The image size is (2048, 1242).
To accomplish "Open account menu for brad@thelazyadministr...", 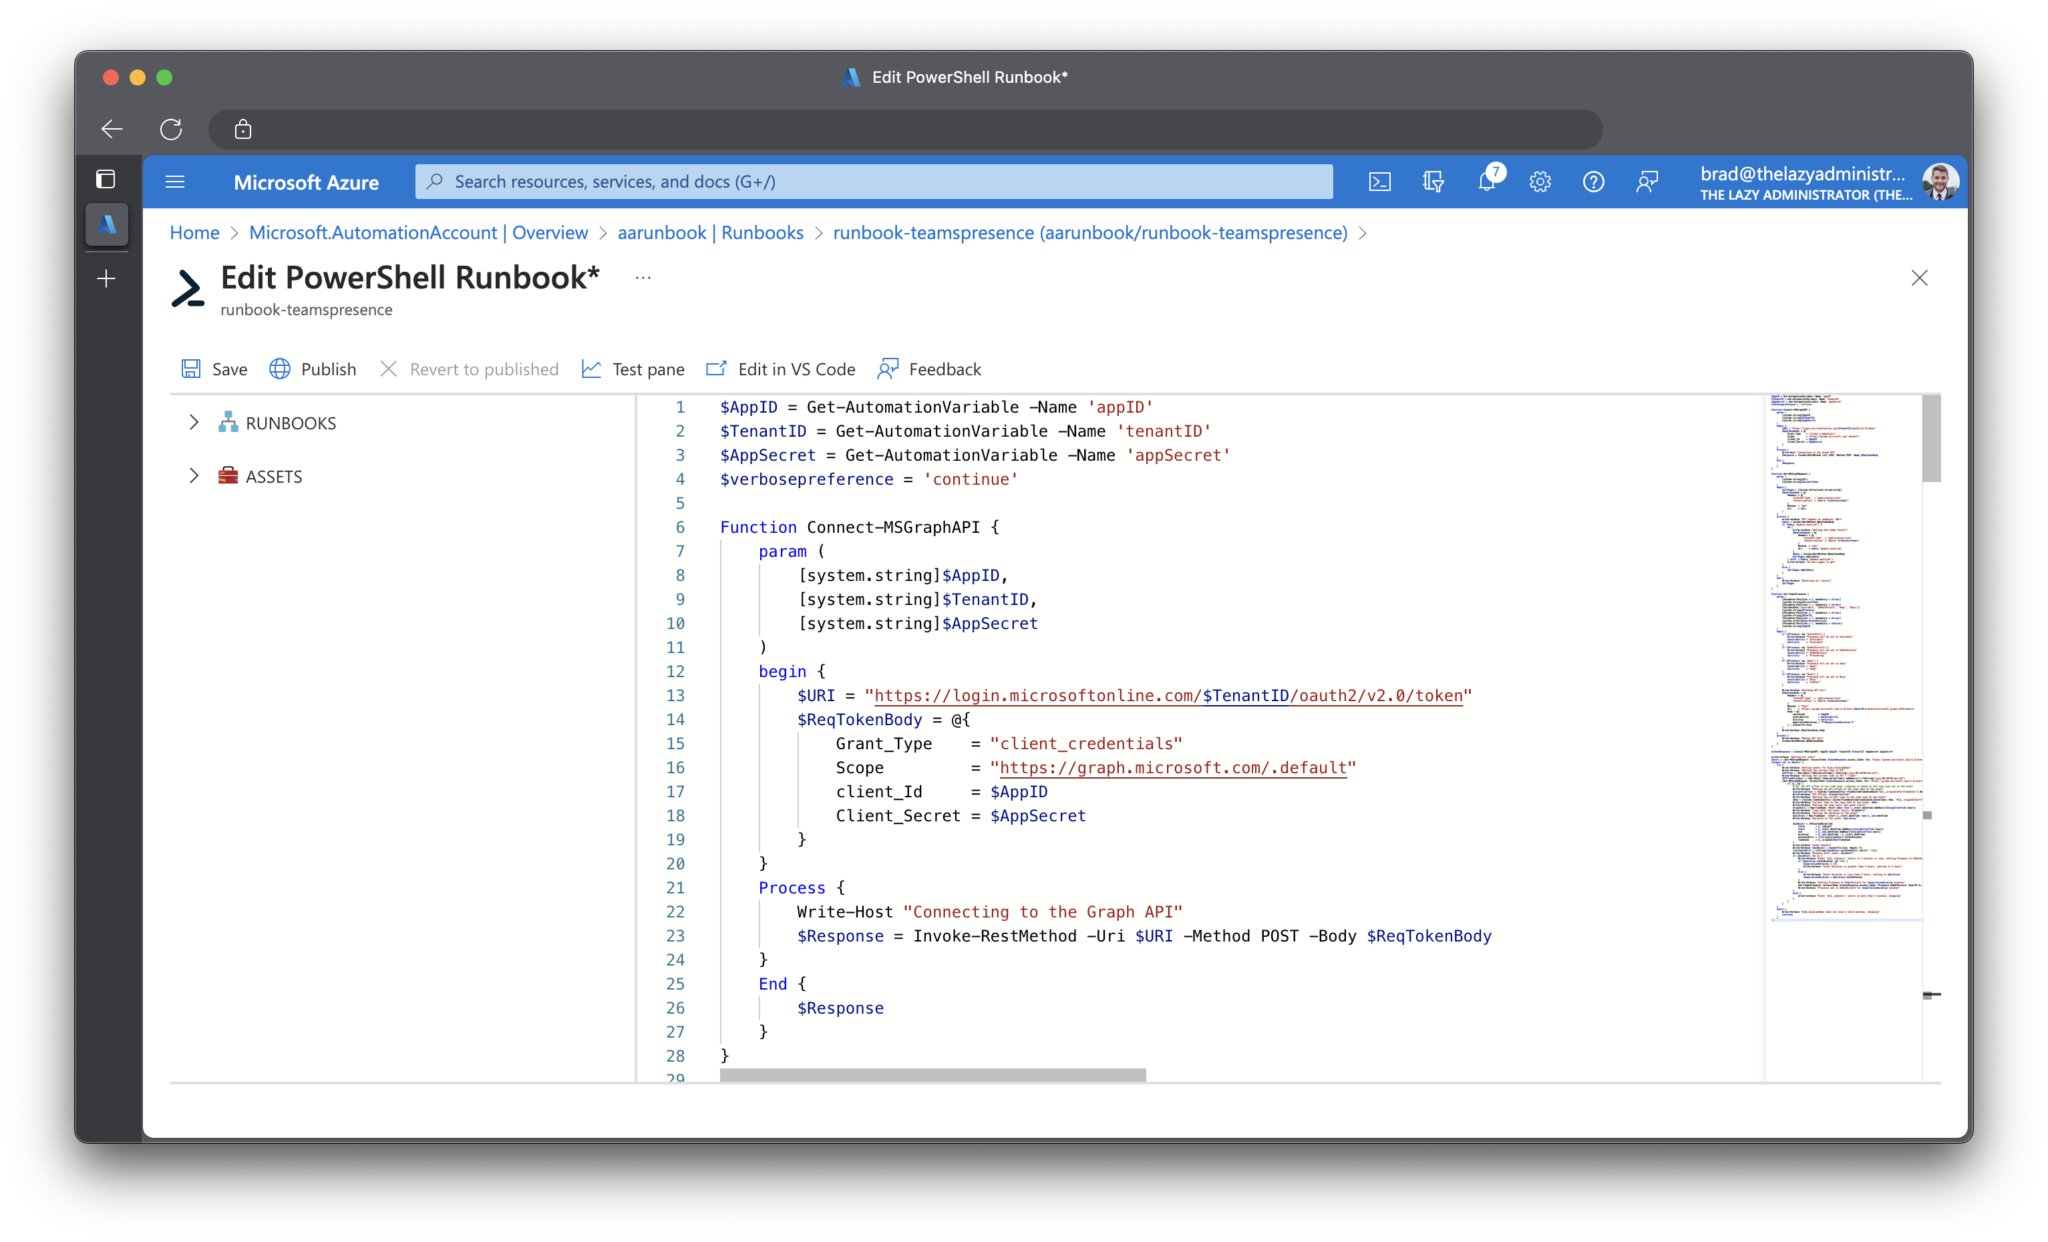I will tap(1805, 182).
